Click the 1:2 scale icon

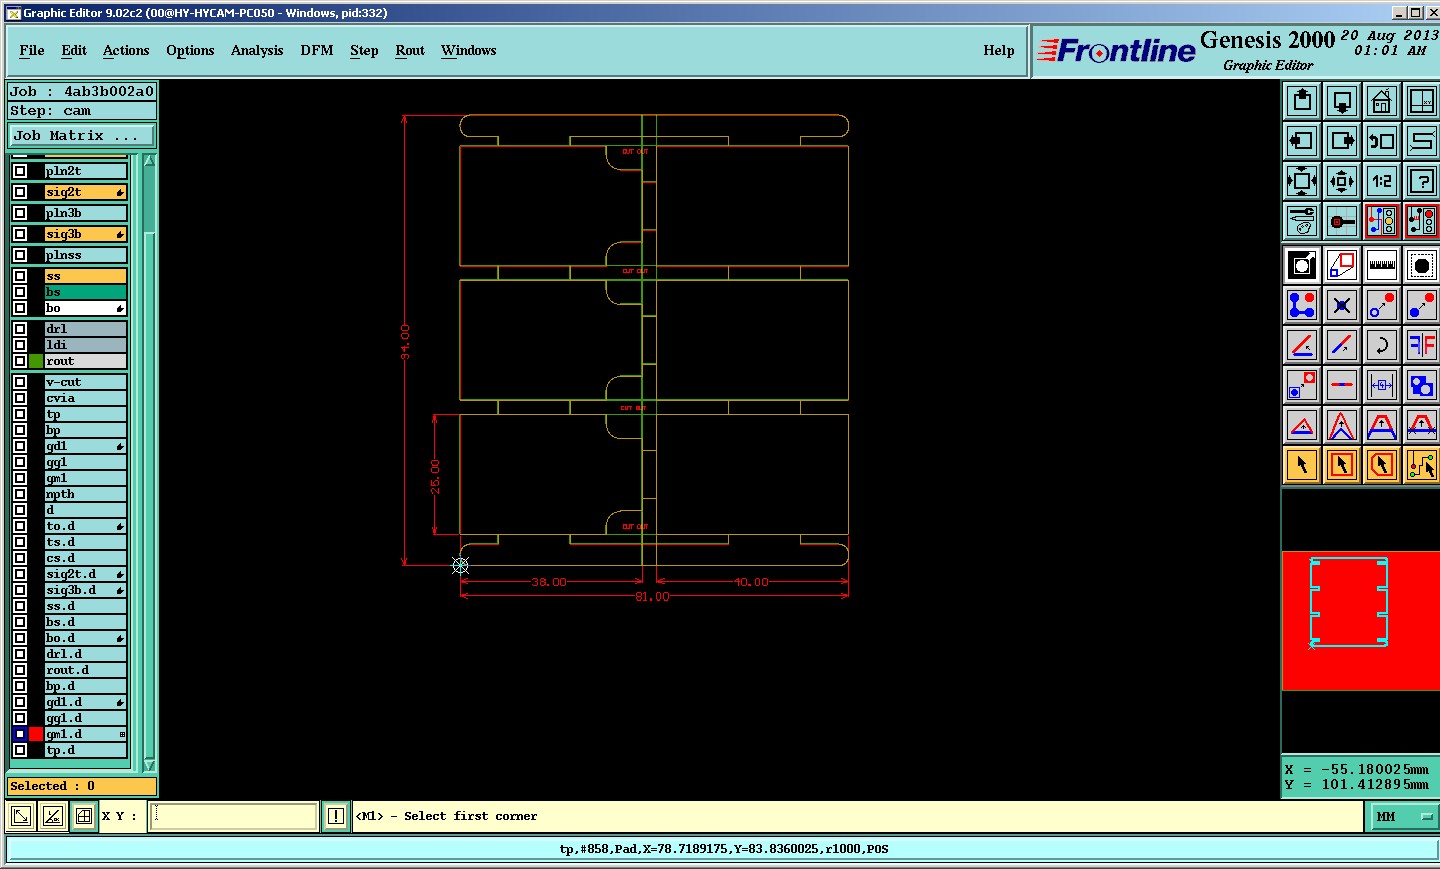1381,181
